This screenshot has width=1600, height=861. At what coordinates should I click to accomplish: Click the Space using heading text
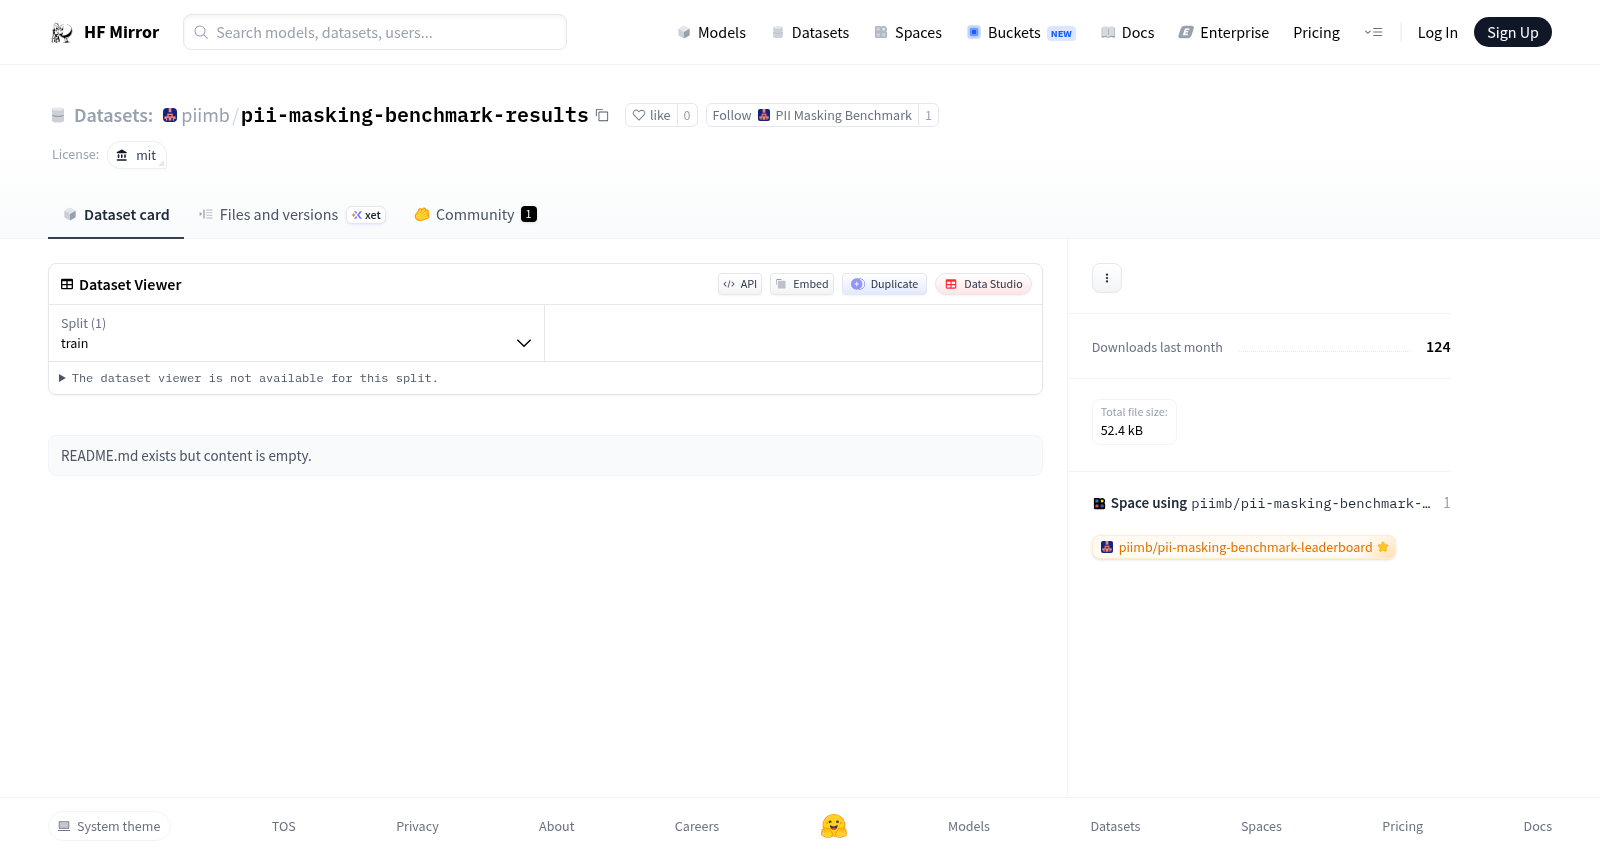(x=1149, y=503)
